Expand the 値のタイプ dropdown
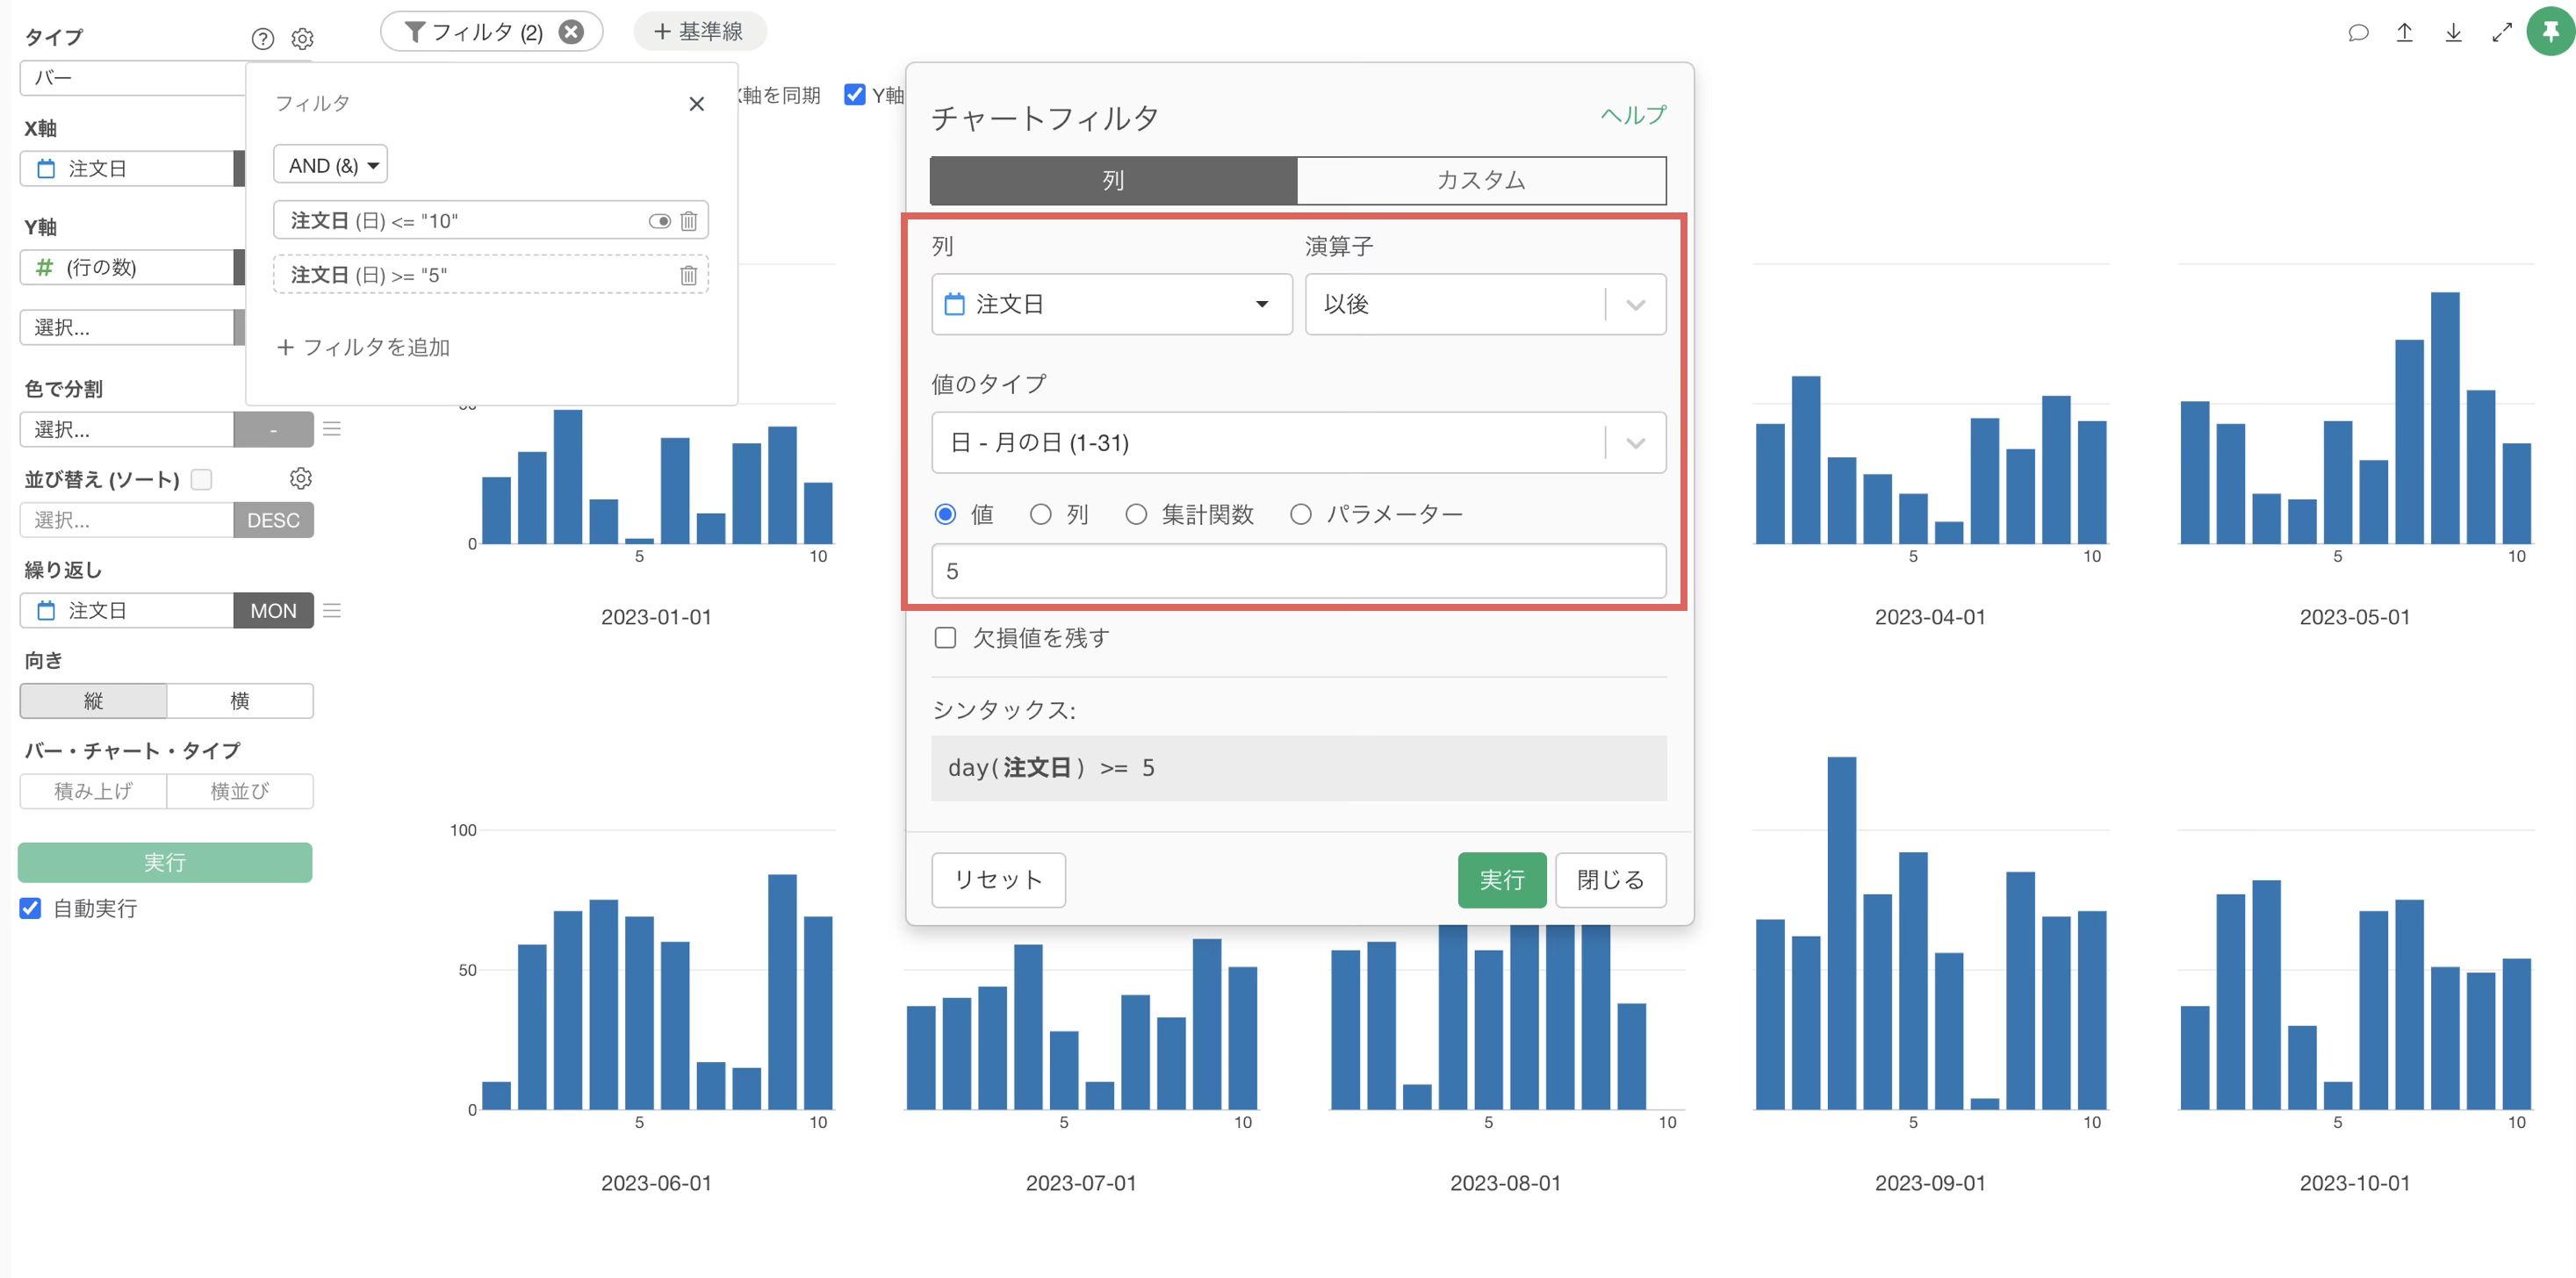 pyautogui.click(x=1297, y=442)
